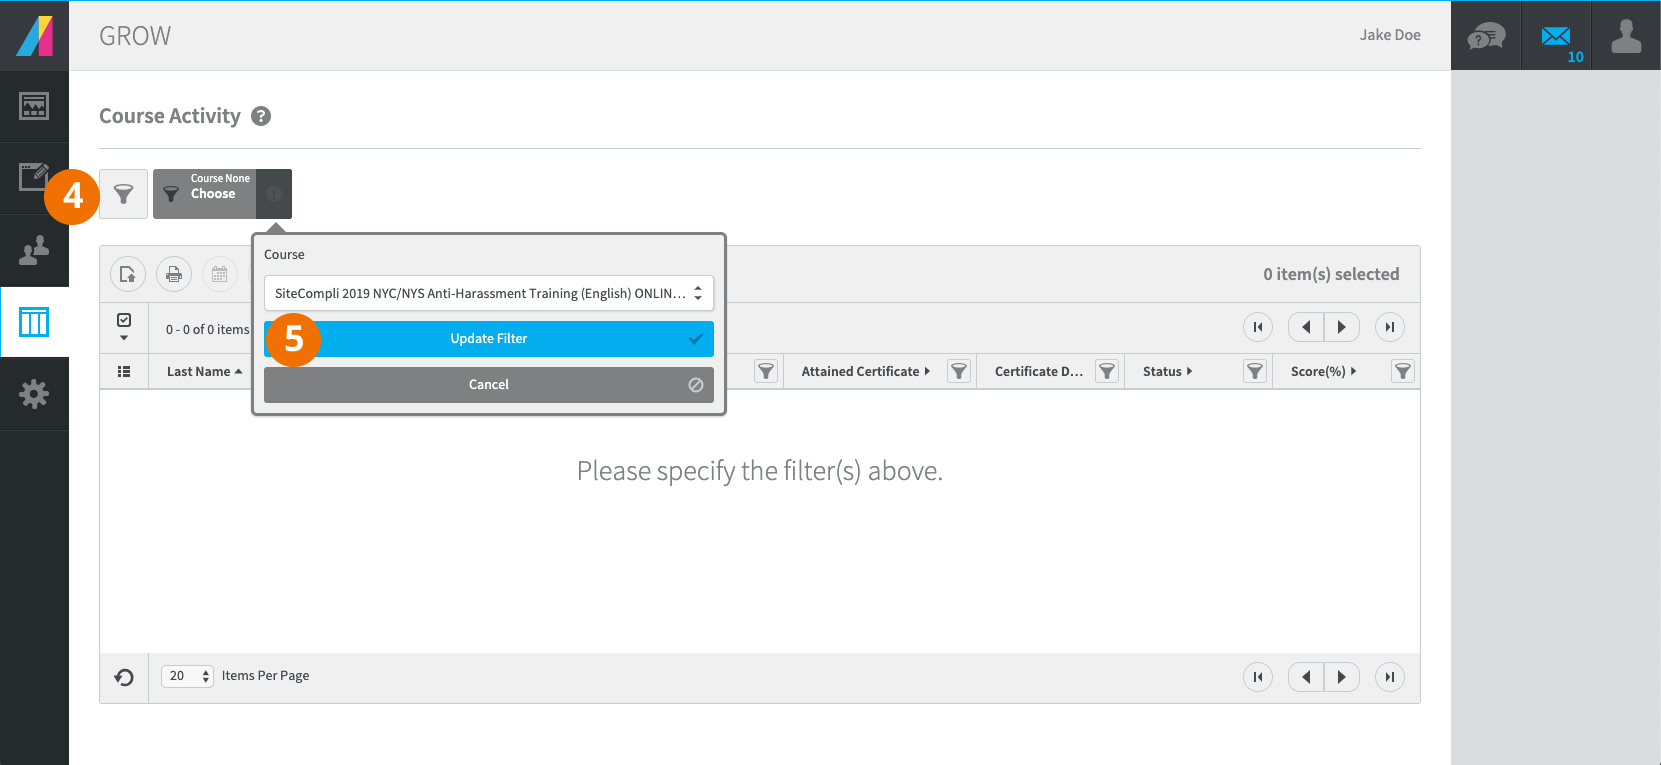Filter the Certificate D... column
The width and height of the screenshot is (1661, 765).
click(x=1107, y=371)
